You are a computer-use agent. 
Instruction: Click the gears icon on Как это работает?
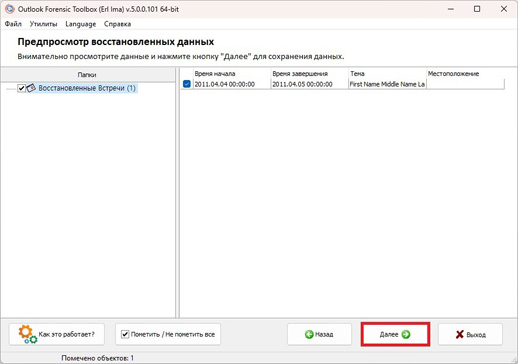27,334
